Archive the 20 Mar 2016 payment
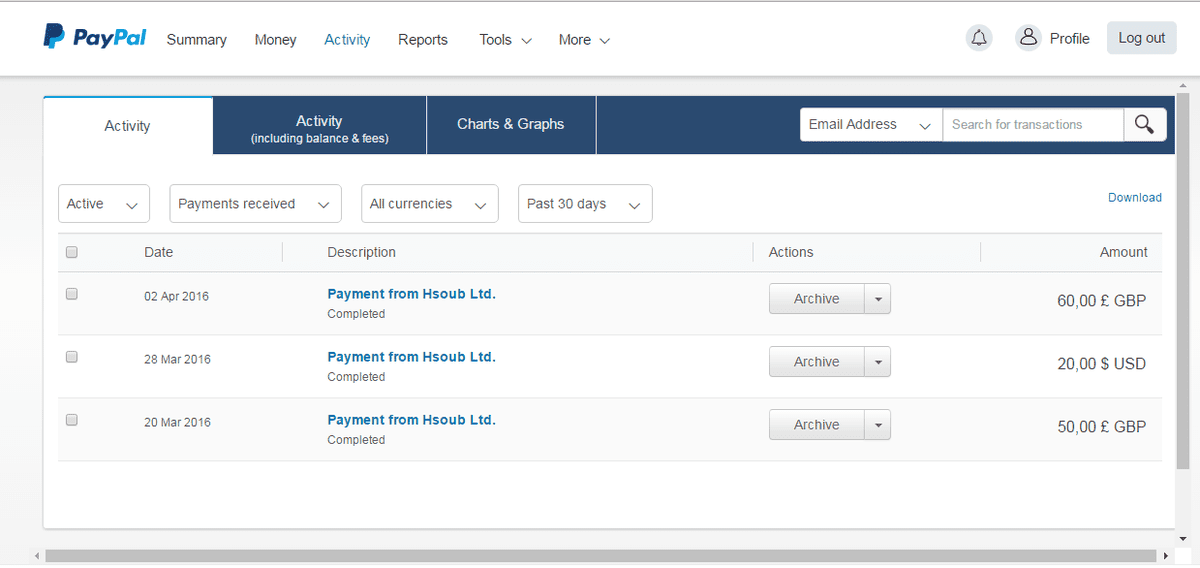The width and height of the screenshot is (1200, 568). click(x=816, y=425)
